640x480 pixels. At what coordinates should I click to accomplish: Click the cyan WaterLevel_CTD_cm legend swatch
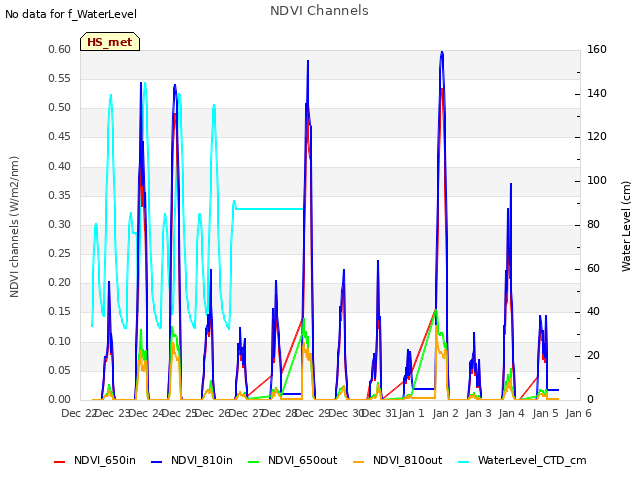463,462
